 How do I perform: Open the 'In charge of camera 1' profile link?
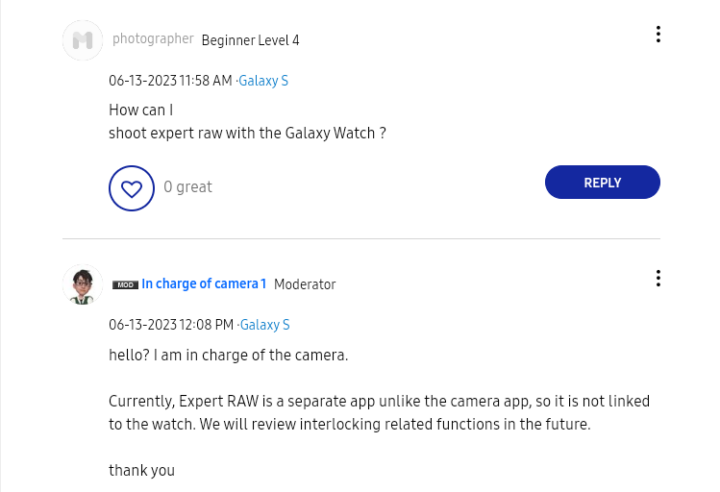[x=204, y=284]
